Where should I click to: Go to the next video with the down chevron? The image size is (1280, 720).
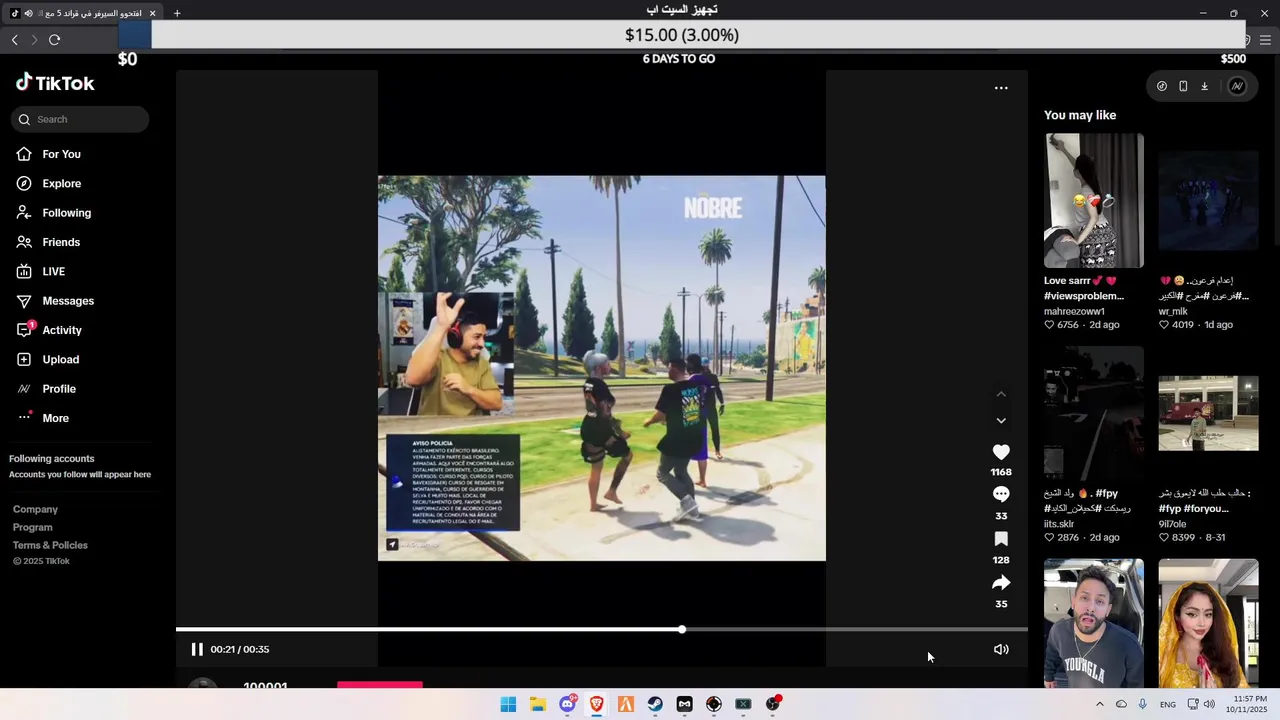[1001, 420]
